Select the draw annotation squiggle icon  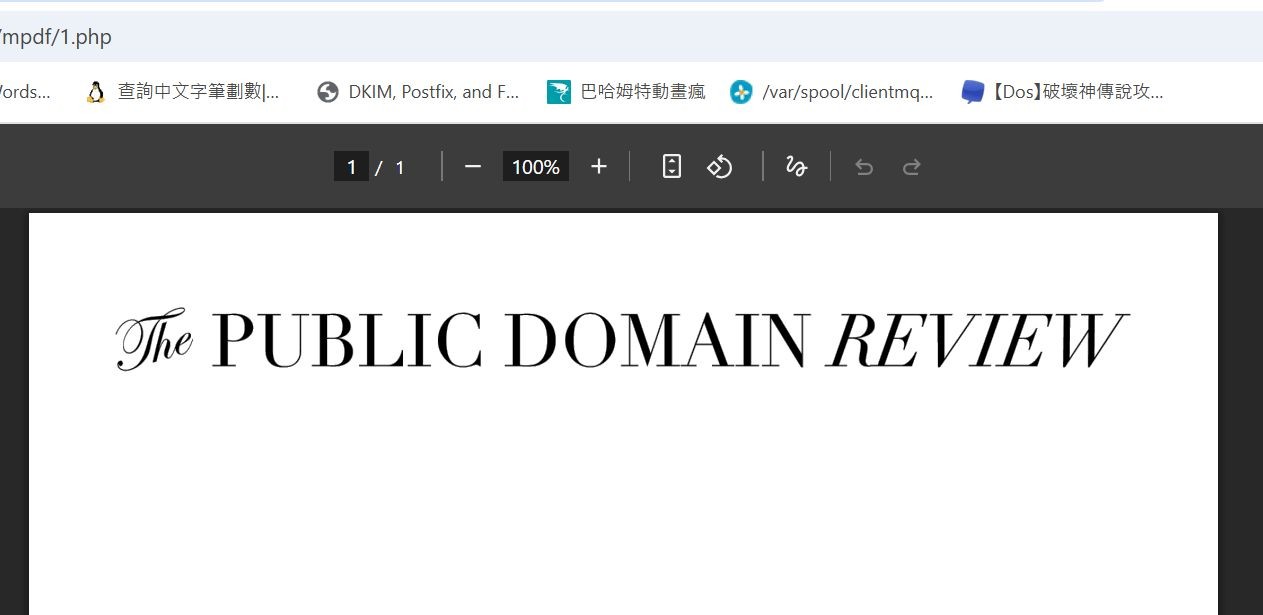[x=796, y=167]
